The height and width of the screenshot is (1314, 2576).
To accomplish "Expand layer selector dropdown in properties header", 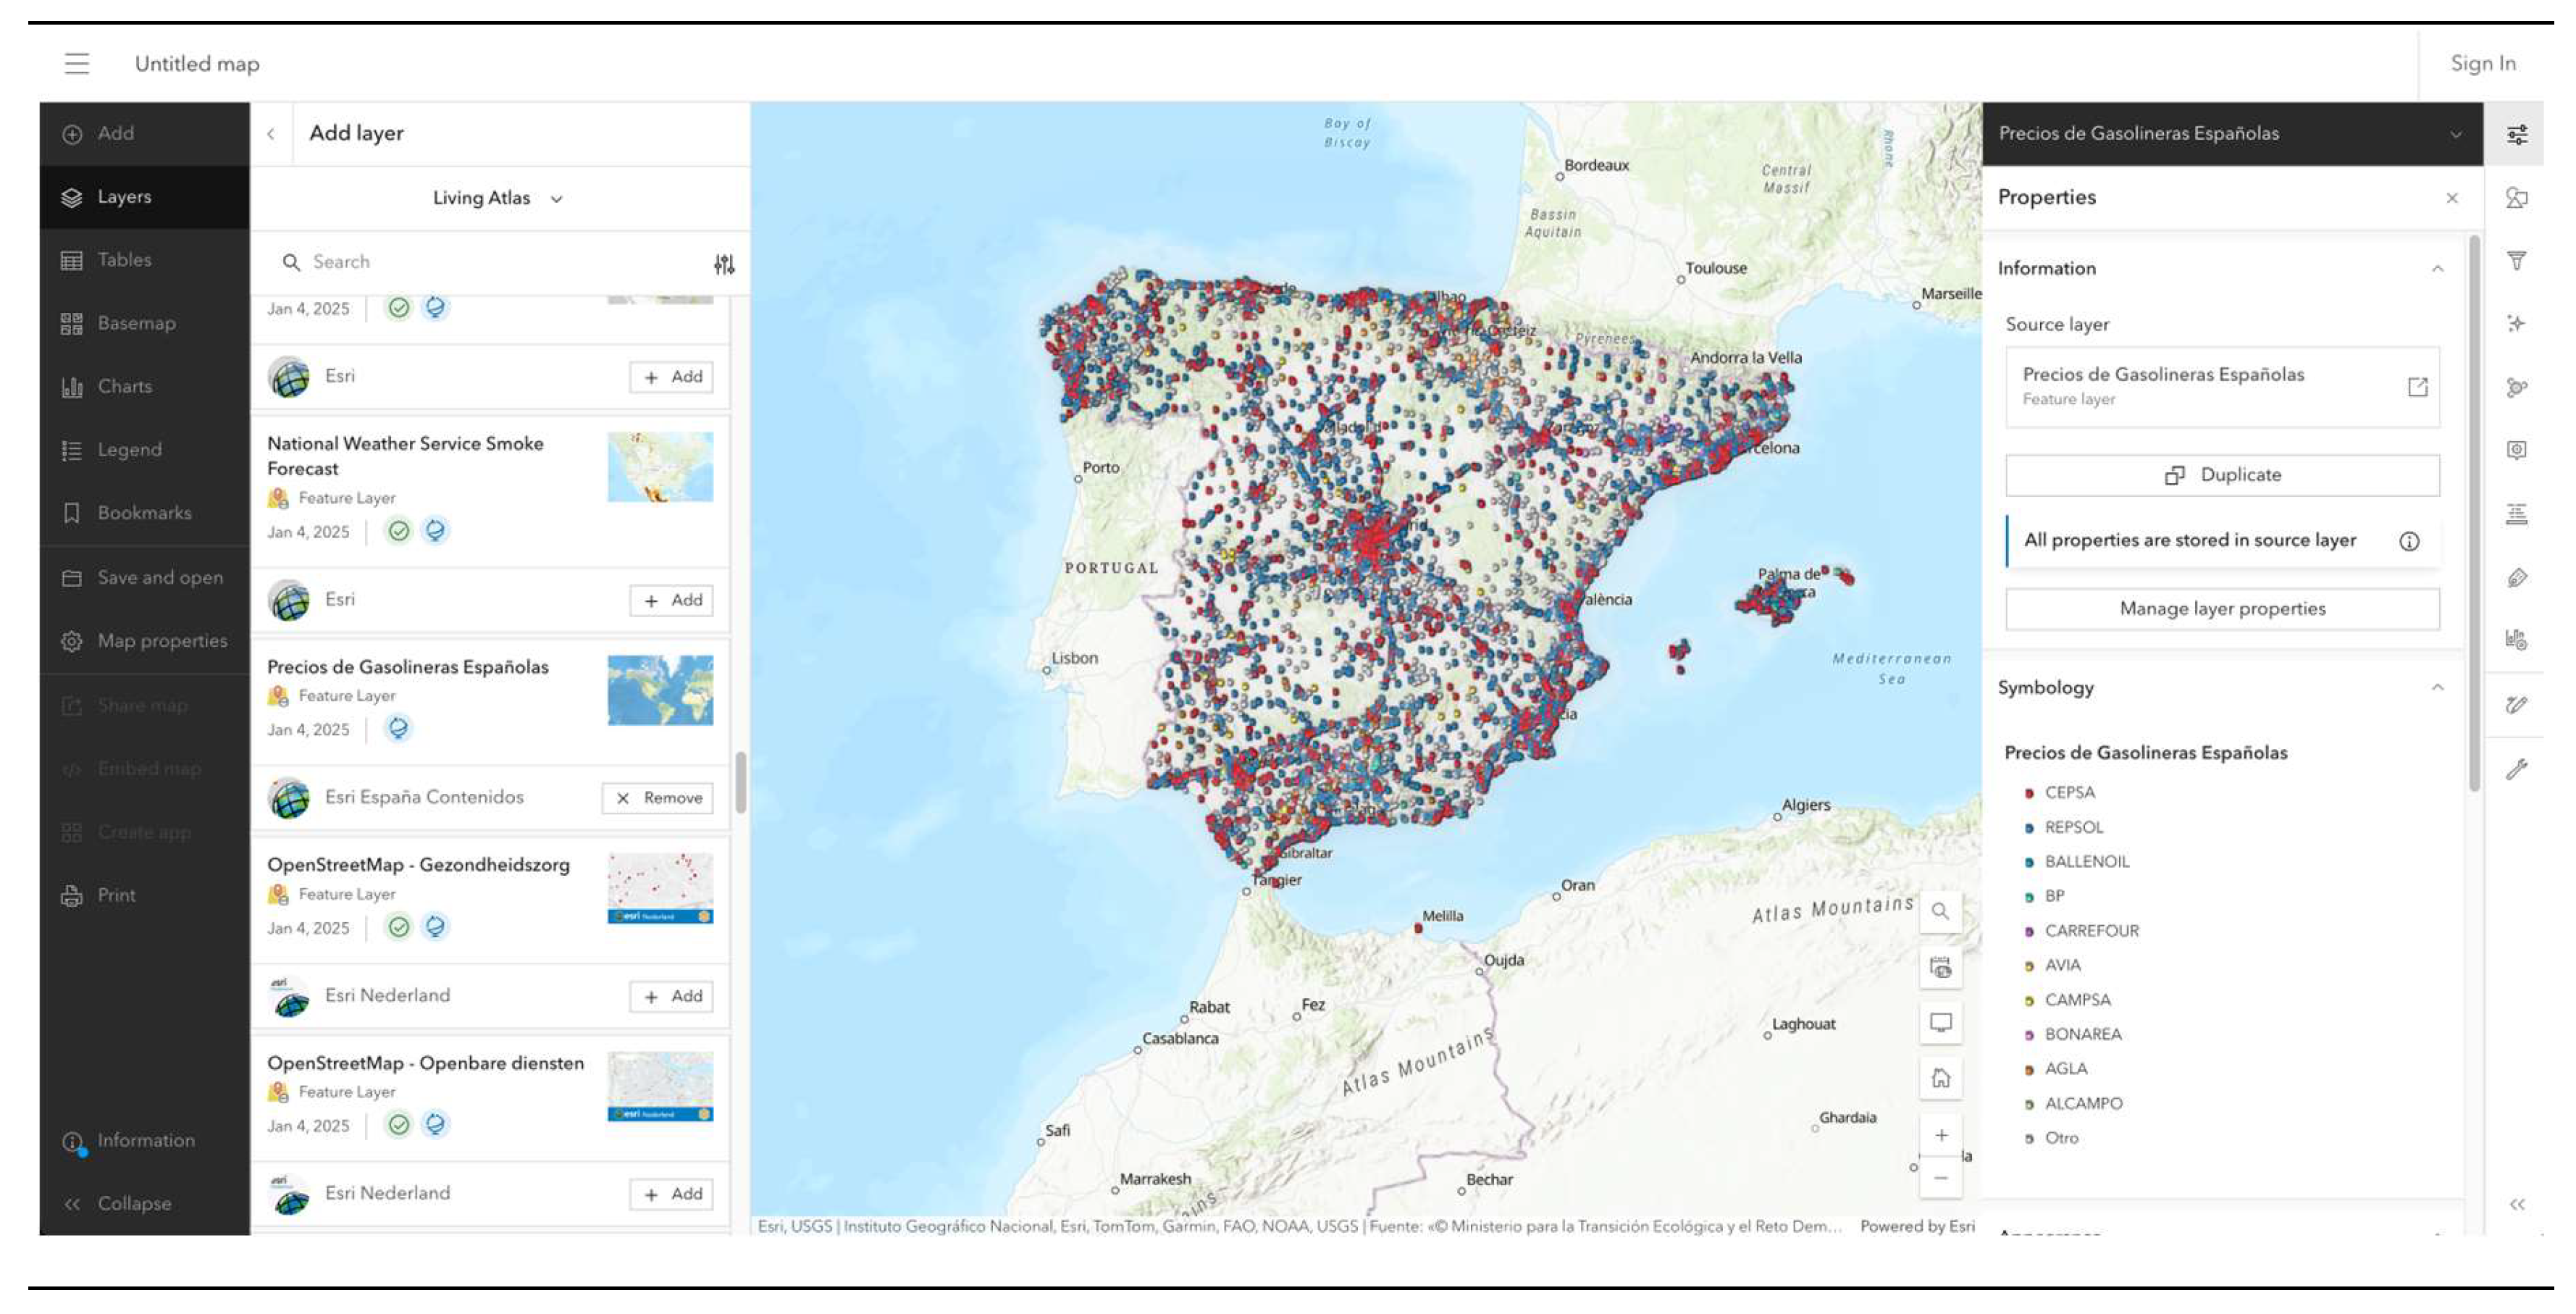I will (x=2455, y=134).
